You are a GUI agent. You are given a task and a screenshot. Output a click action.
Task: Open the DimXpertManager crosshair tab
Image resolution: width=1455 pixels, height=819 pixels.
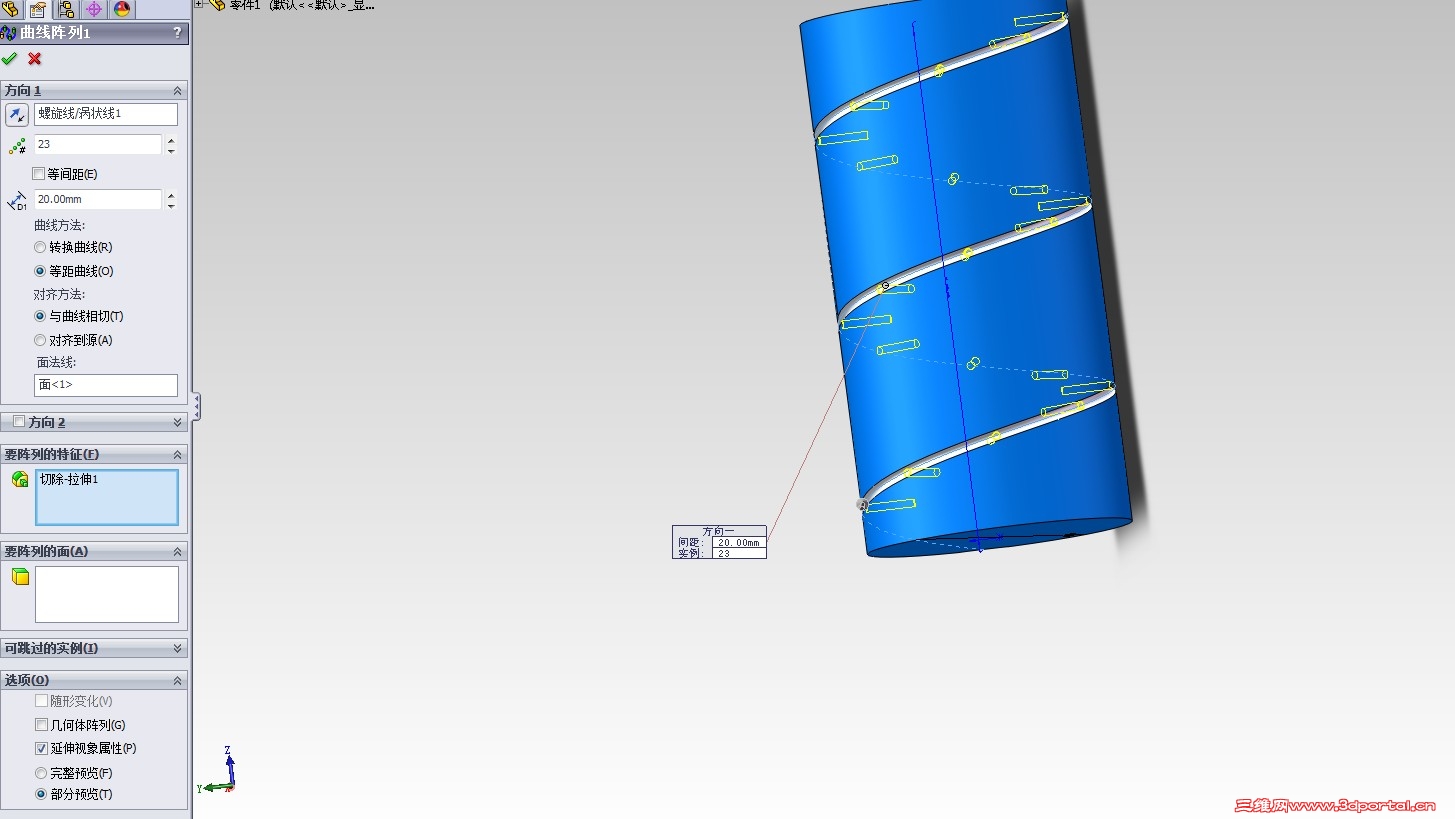[94, 10]
